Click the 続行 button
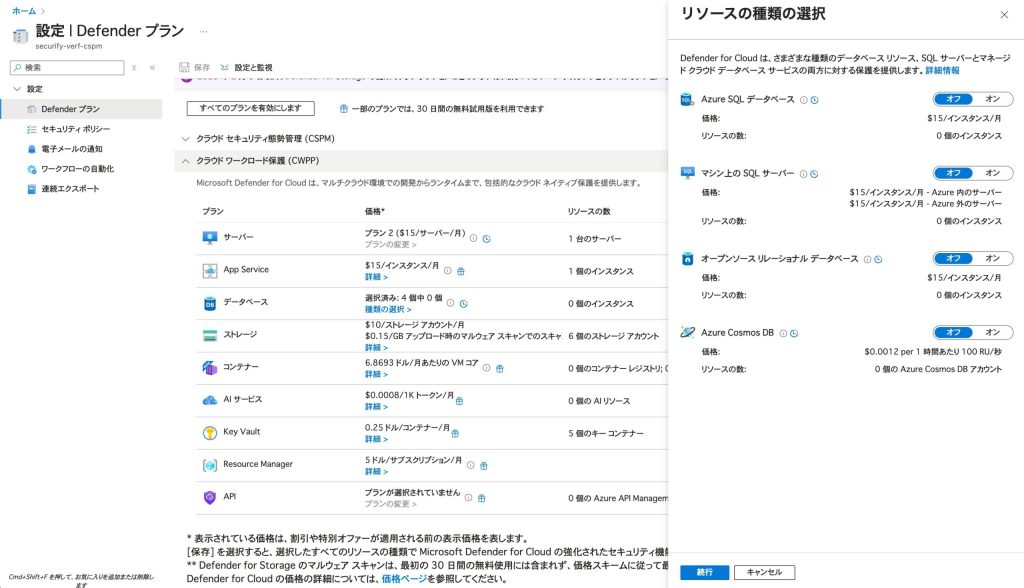 [x=704, y=572]
